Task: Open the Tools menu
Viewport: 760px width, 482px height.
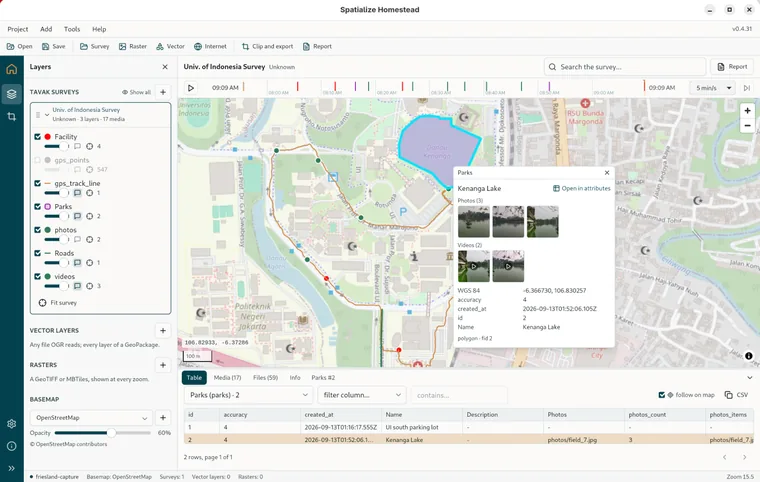Action: (72, 29)
